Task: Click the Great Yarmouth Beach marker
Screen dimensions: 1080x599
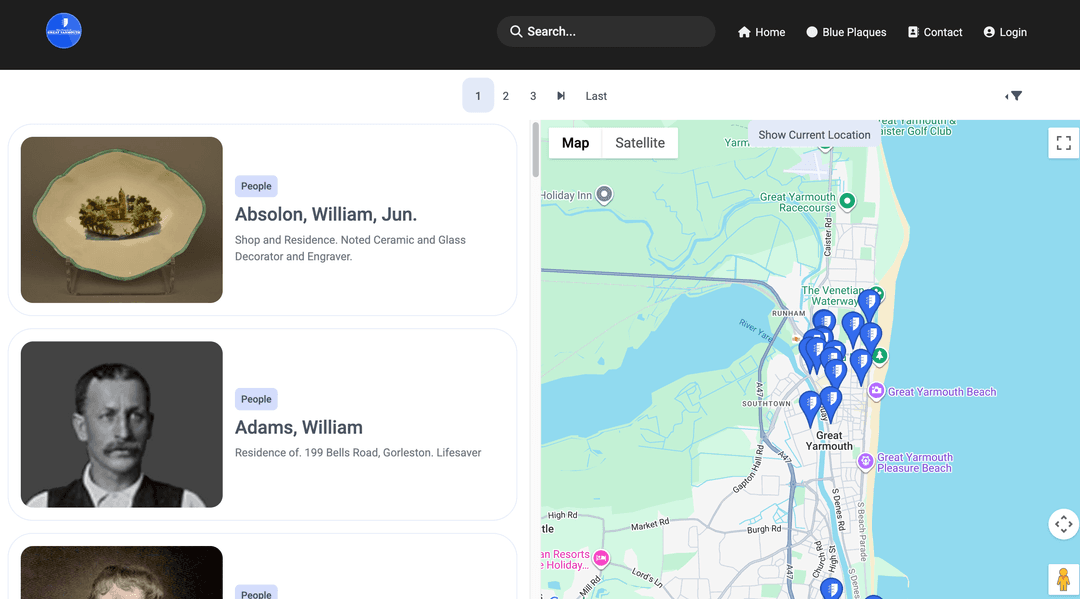Action: 875,391
